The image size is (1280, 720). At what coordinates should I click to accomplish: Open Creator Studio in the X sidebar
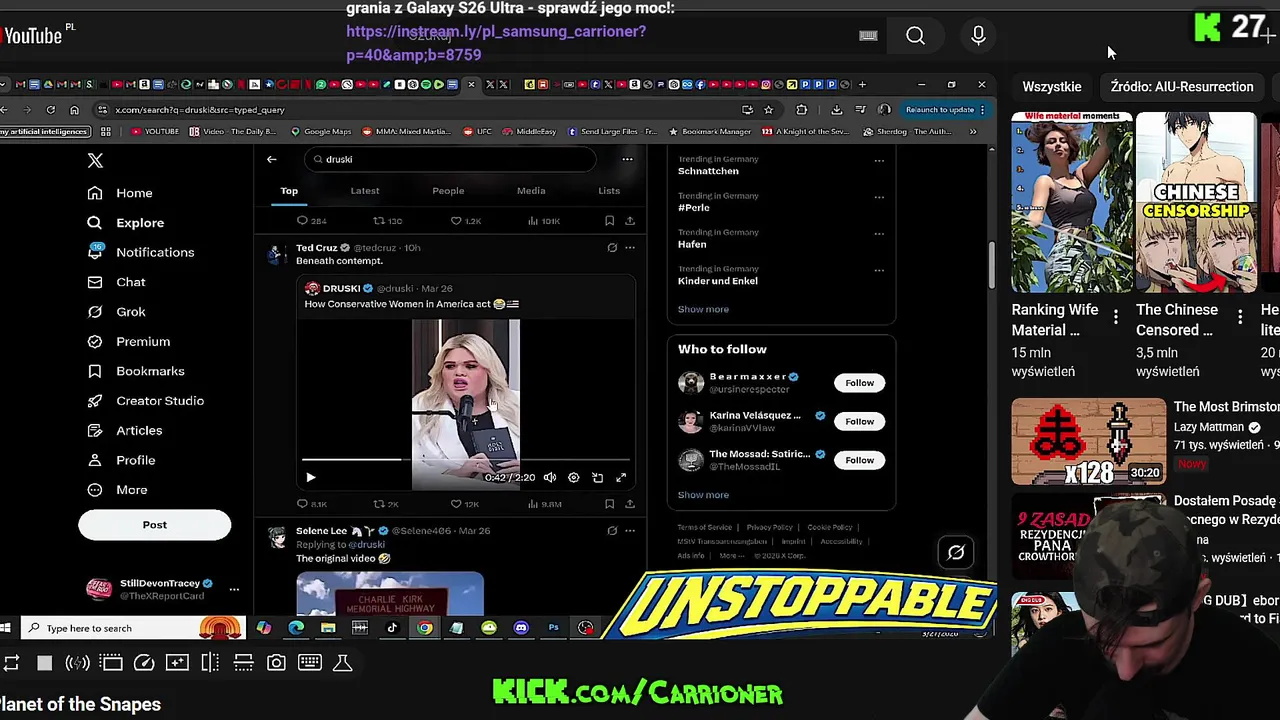tap(145, 401)
